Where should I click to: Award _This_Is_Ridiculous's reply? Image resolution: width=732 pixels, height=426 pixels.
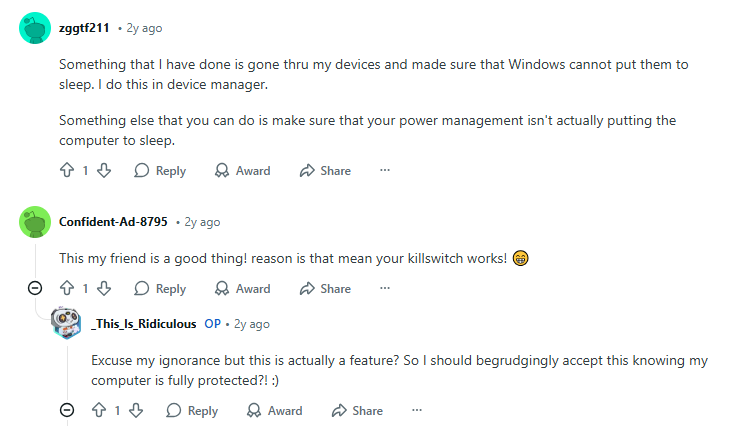click(x=275, y=411)
